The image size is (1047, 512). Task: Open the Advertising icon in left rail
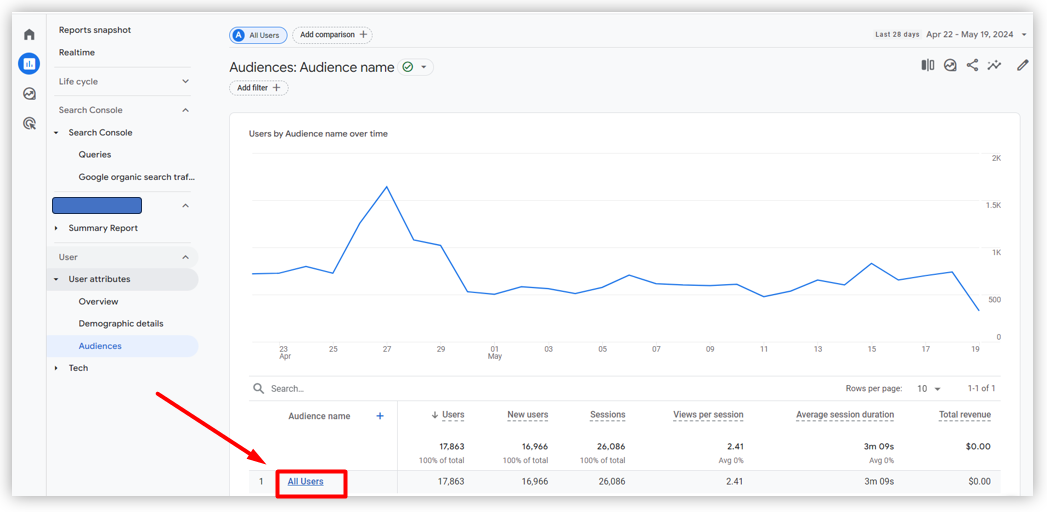29,123
